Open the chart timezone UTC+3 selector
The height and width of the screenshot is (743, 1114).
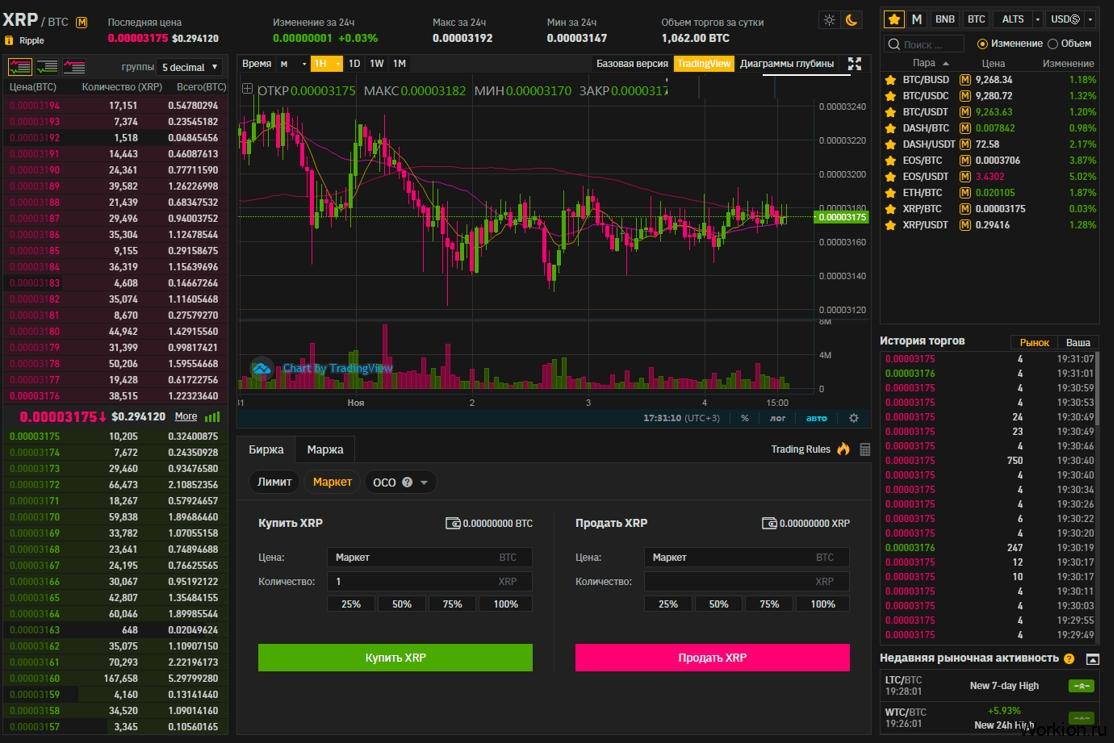[x=681, y=418]
